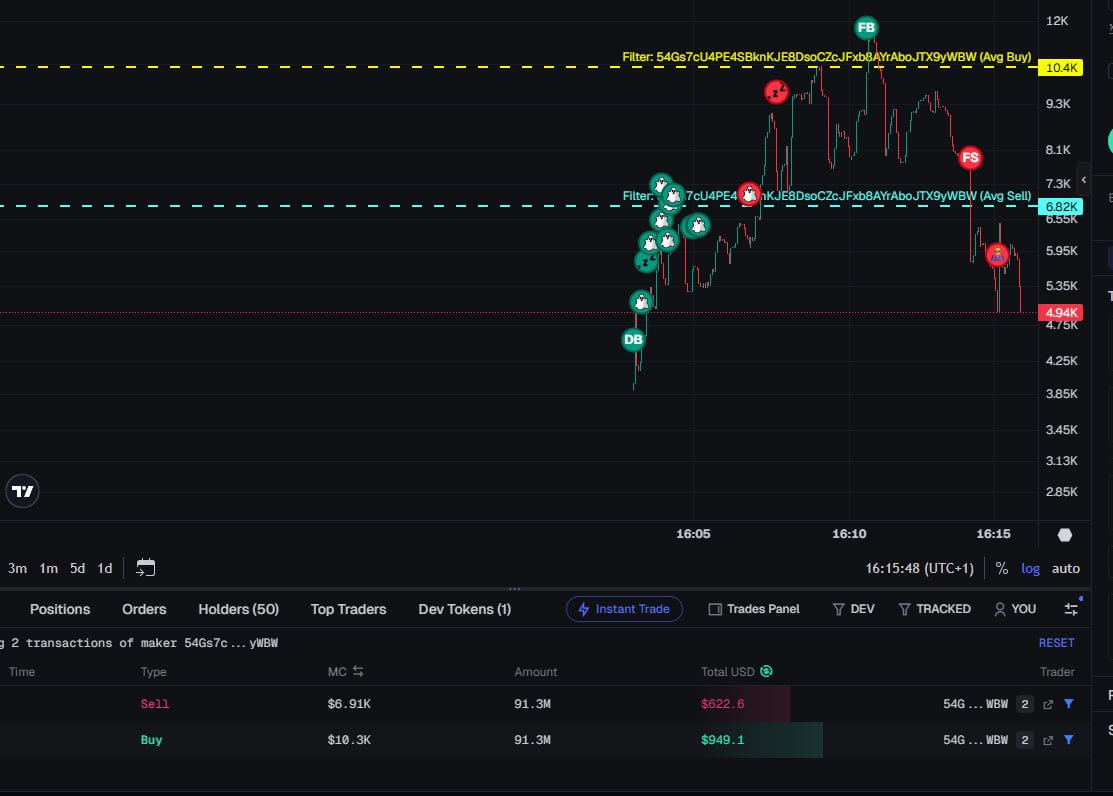The width and height of the screenshot is (1113, 796).
Task: Toggle percent scale mode
Action: point(1002,568)
